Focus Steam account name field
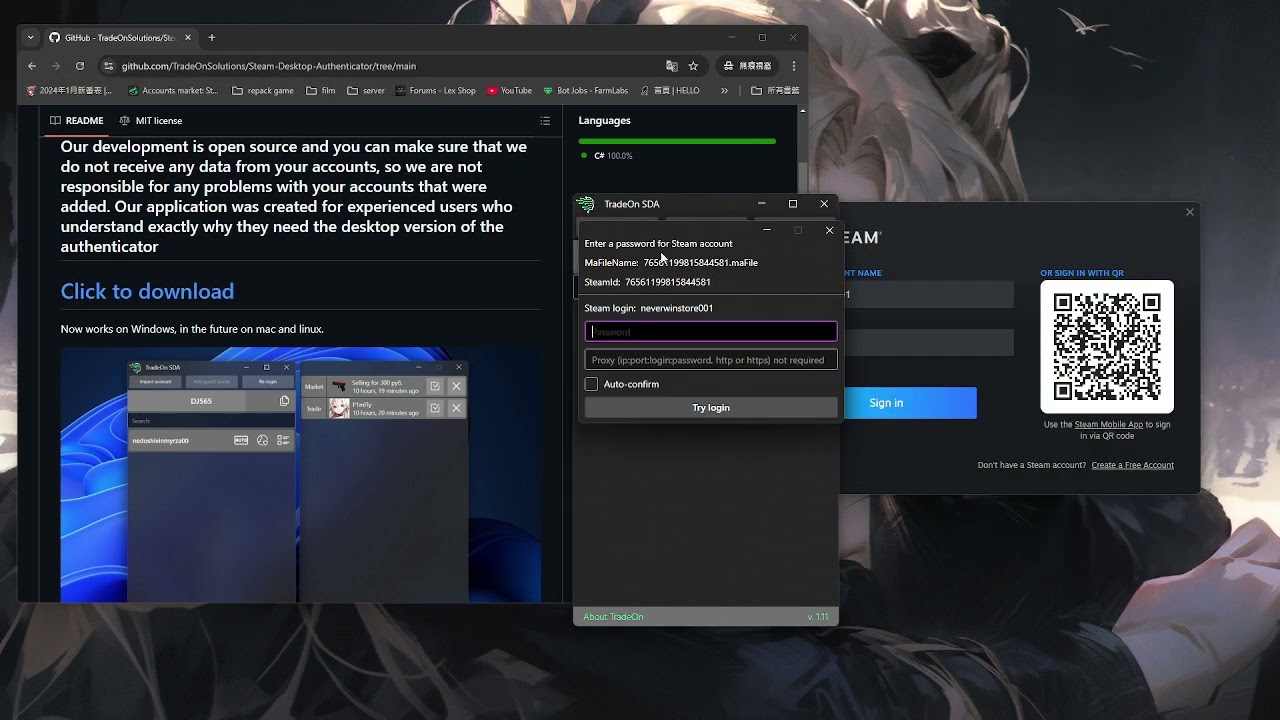This screenshot has width=1280, height=720. tap(929, 294)
